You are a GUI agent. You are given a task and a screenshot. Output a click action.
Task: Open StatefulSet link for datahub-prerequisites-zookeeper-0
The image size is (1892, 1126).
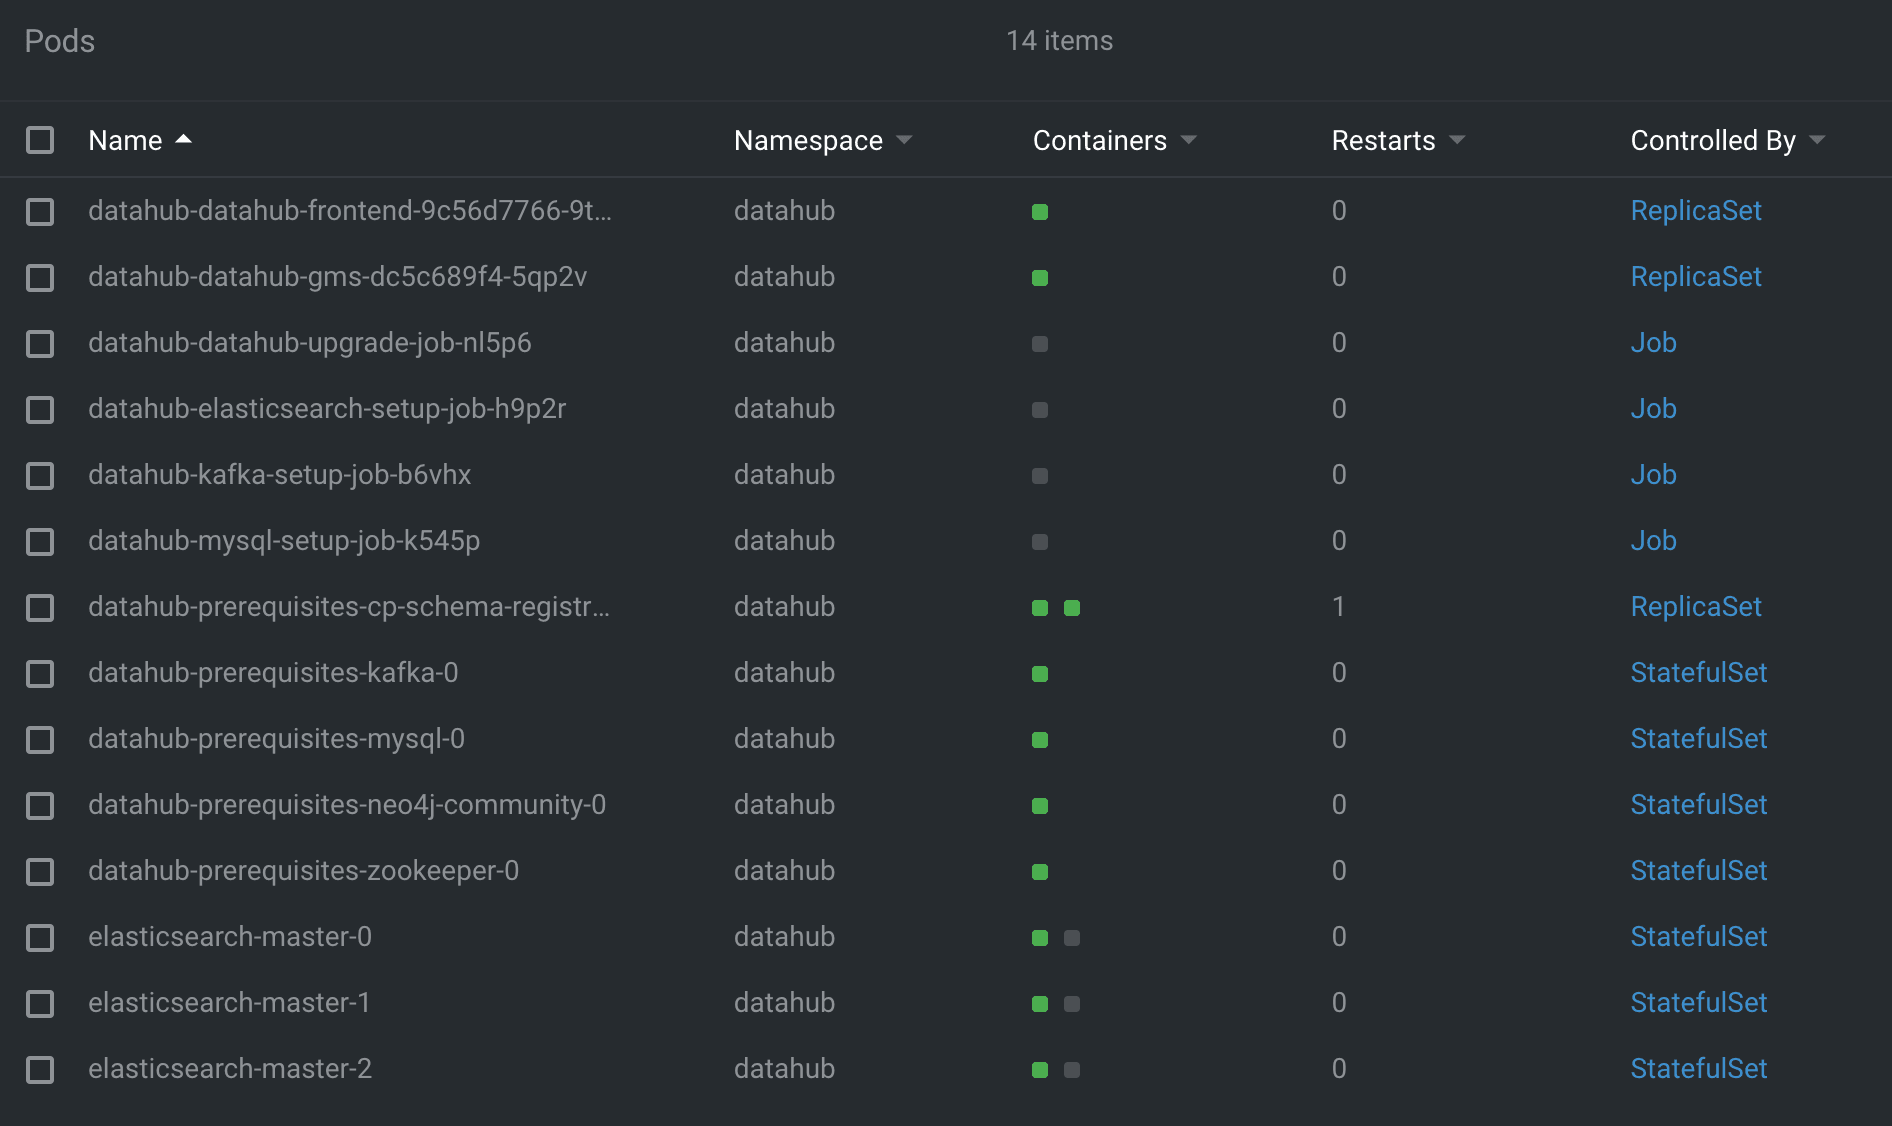tap(1699, 871)
